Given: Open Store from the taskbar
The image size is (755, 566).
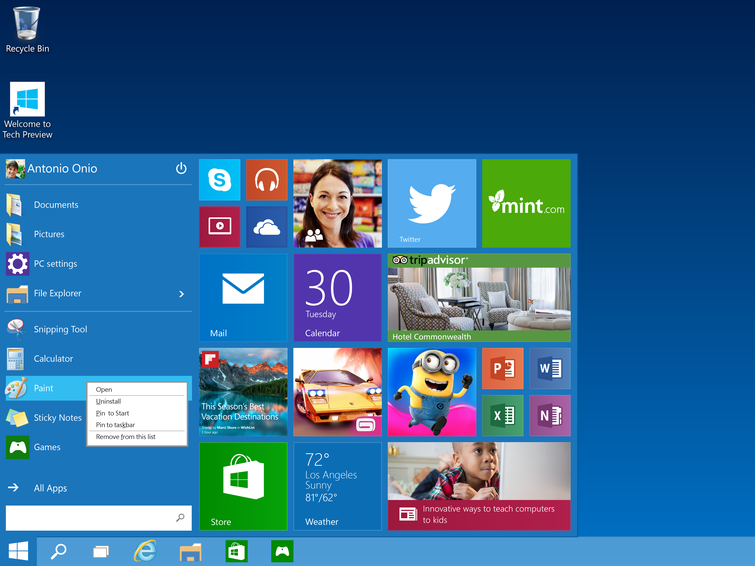Looking at the screenshot, I should pyautogui.click(x=236, y=551).
